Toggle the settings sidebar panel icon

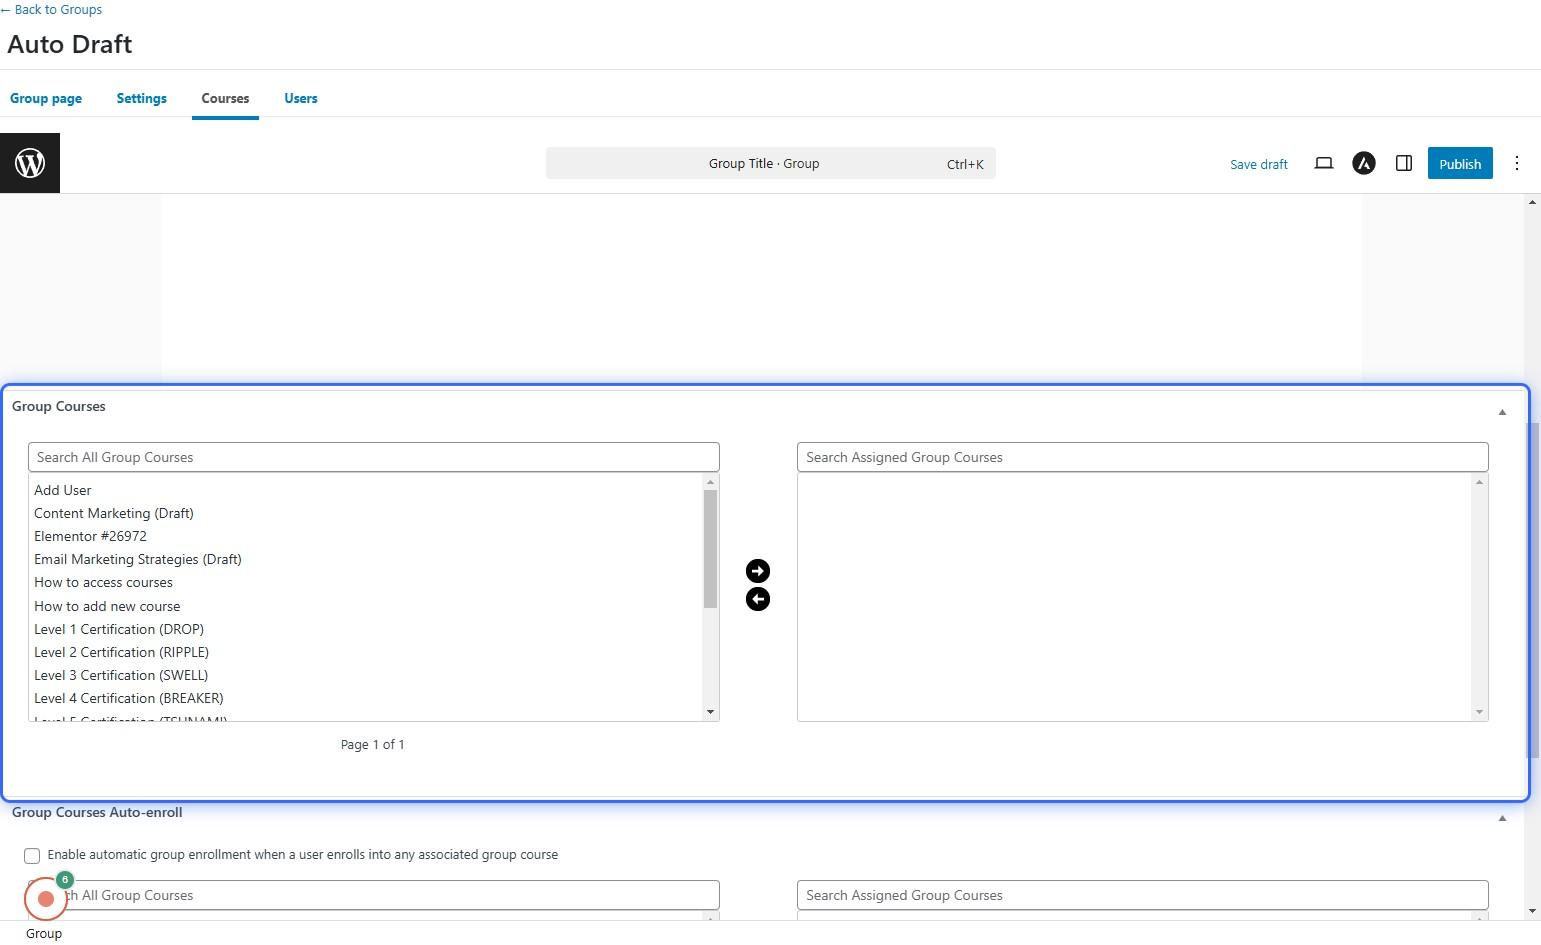[1403, 164]
